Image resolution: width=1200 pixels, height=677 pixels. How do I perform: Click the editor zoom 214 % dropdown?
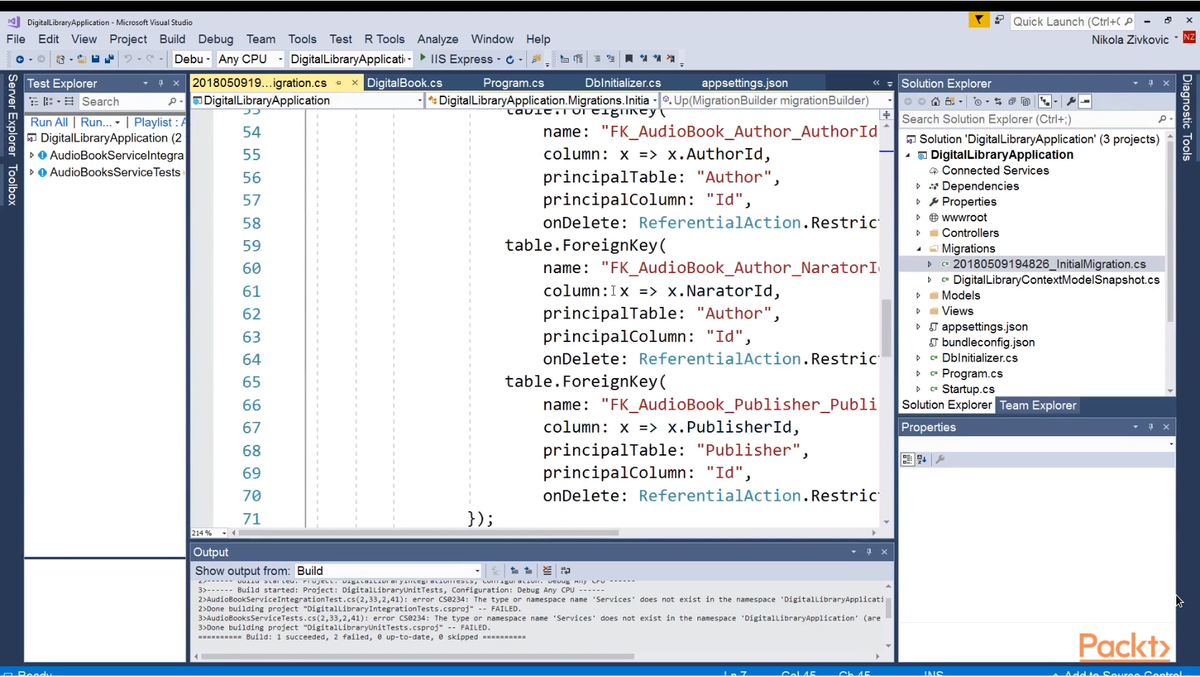pyautogui.click(x=207, y=533)
